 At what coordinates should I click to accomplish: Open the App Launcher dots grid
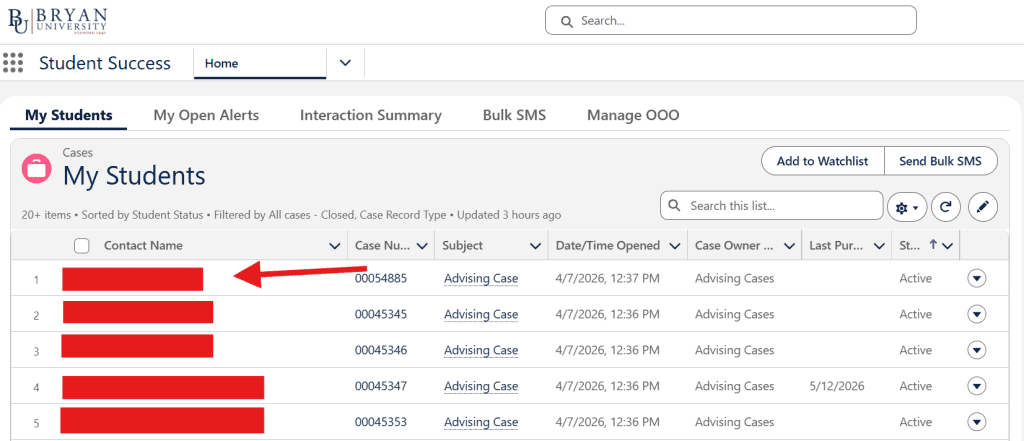coord(13,63)
